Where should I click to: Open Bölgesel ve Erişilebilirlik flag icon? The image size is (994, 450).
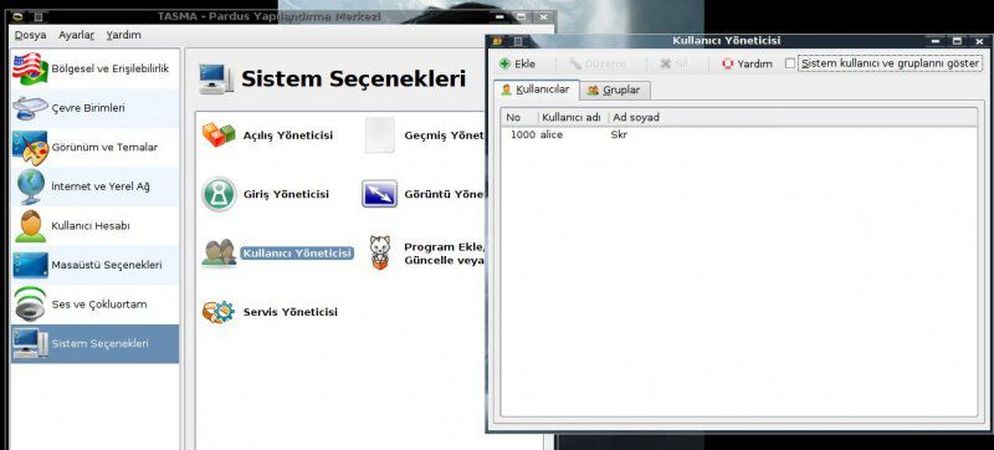click(x=29, y=68)
